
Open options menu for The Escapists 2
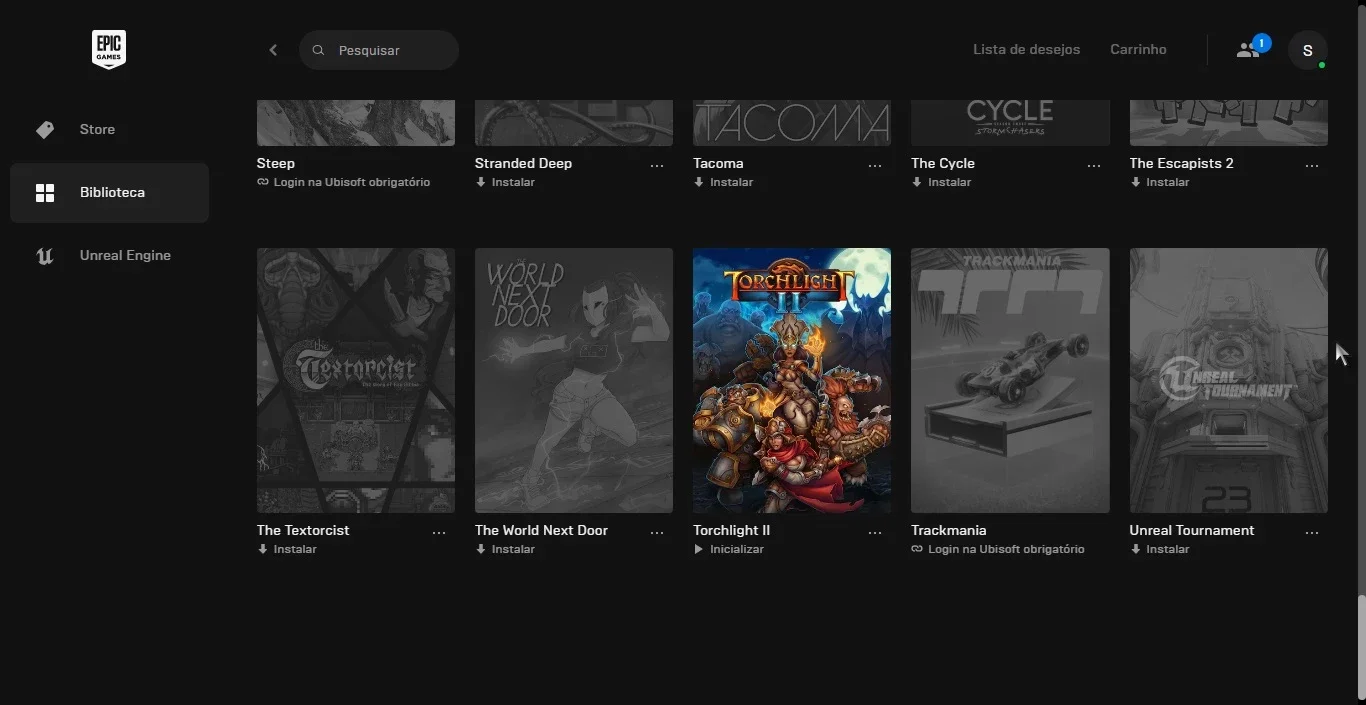pos(1312,166)
